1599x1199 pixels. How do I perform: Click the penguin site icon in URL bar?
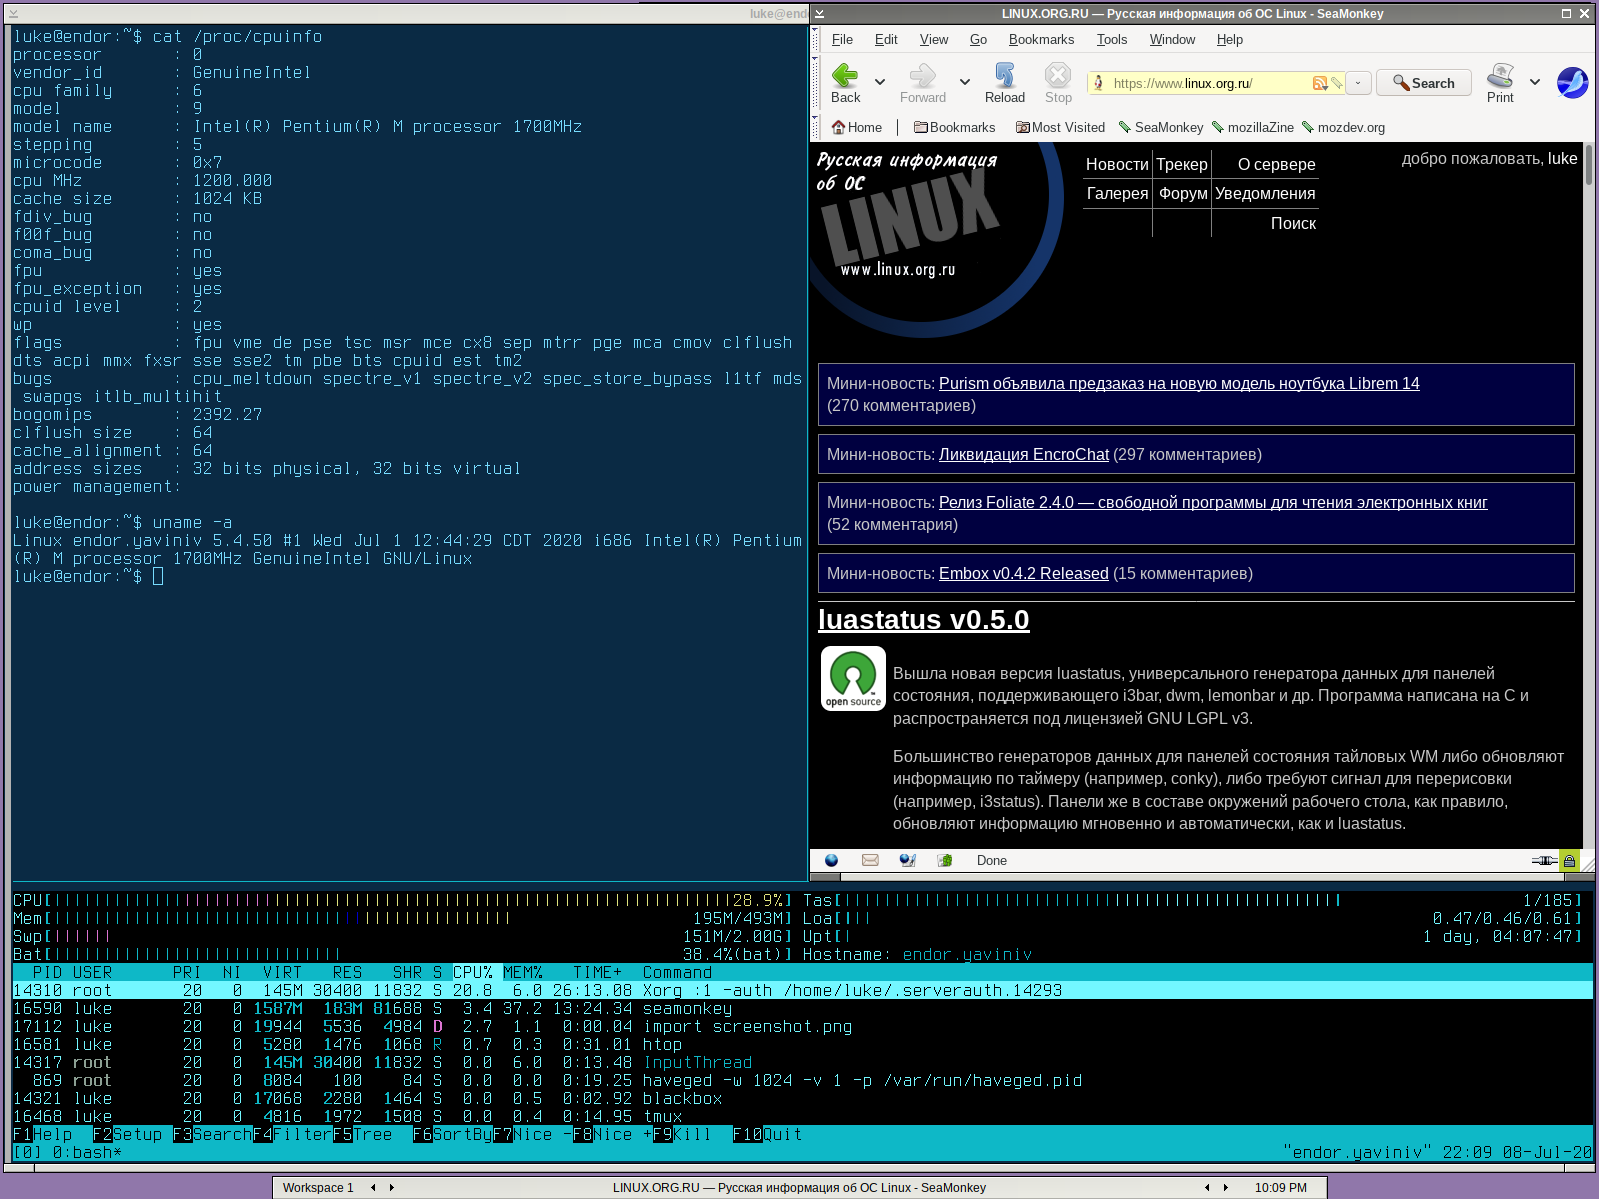click(1099, 83)
